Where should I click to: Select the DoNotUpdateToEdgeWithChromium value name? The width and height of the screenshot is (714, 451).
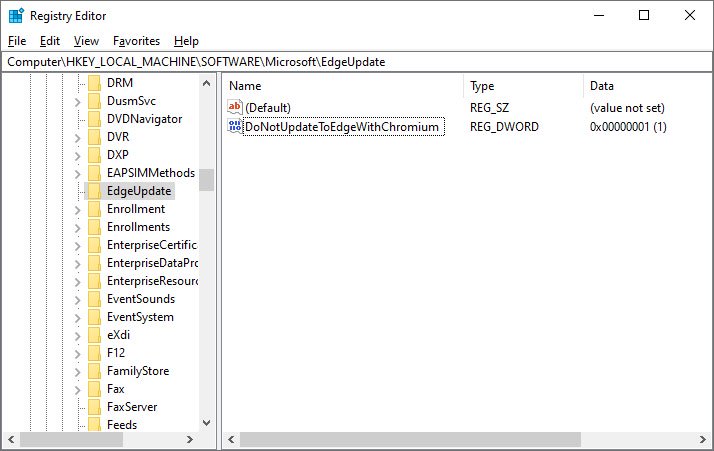(342, 127)
